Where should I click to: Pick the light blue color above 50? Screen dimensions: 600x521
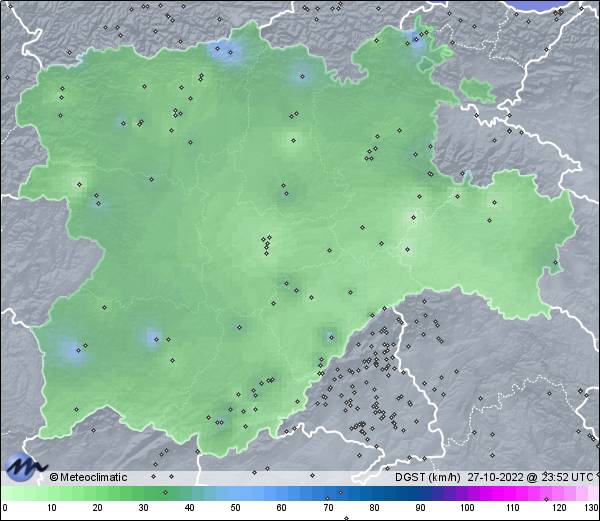pyautogui.click(x=235, y=493)
